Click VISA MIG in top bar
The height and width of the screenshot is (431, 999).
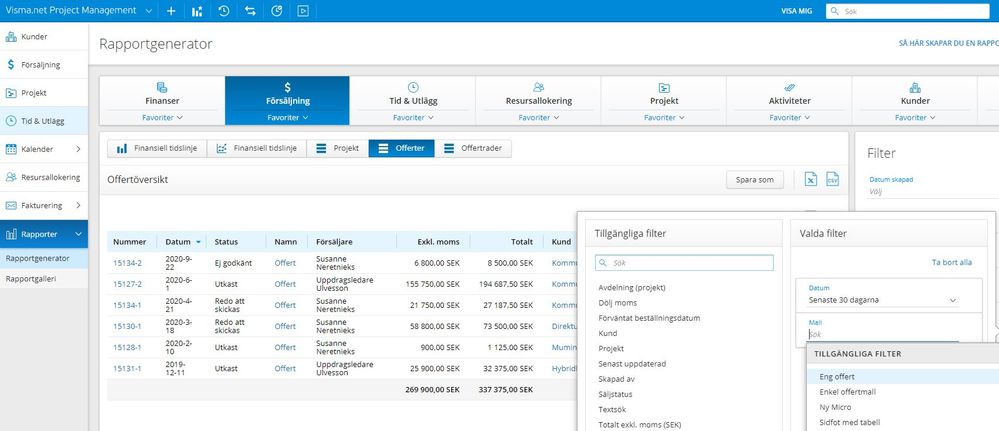[x=796, y=11]
